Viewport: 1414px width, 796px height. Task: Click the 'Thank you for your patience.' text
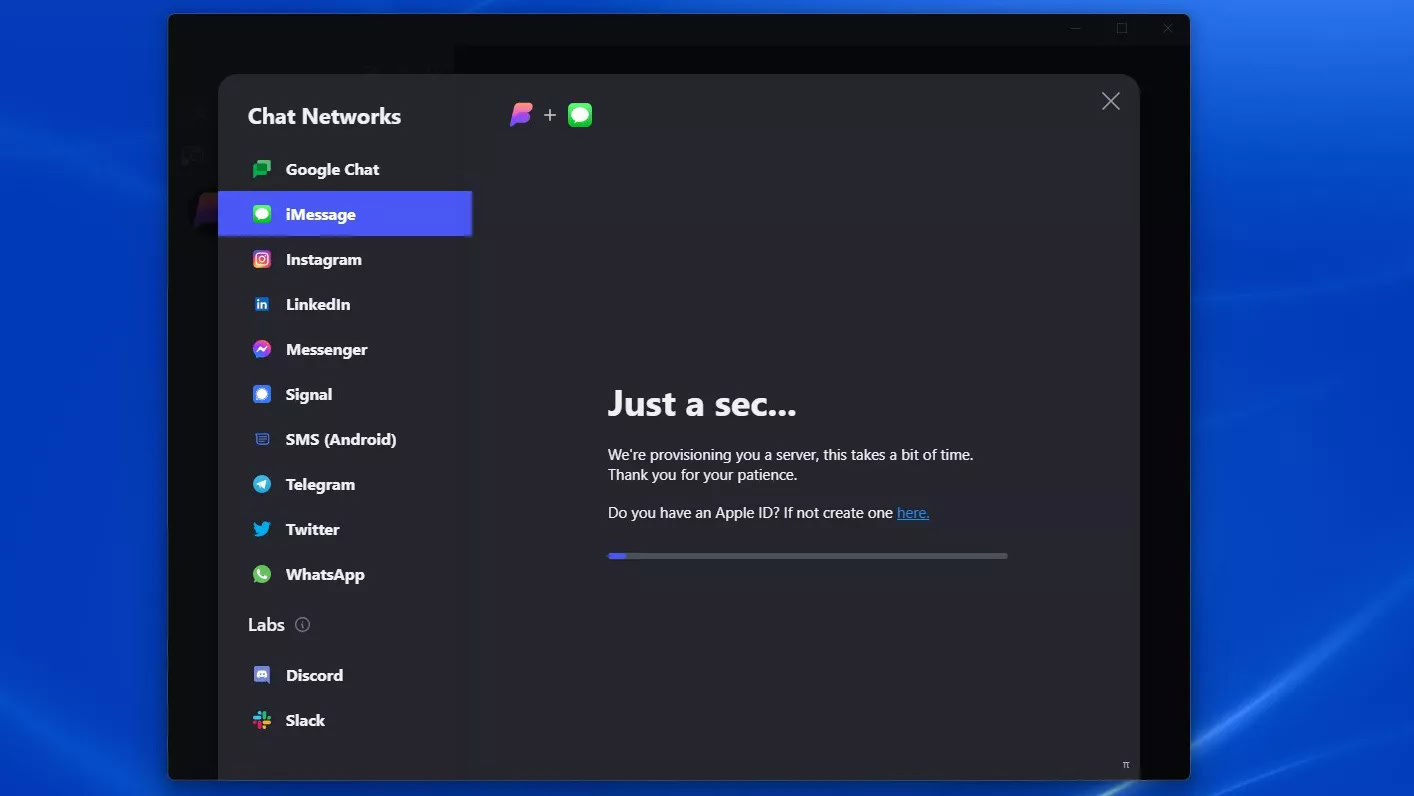click(x=702, y=475)
